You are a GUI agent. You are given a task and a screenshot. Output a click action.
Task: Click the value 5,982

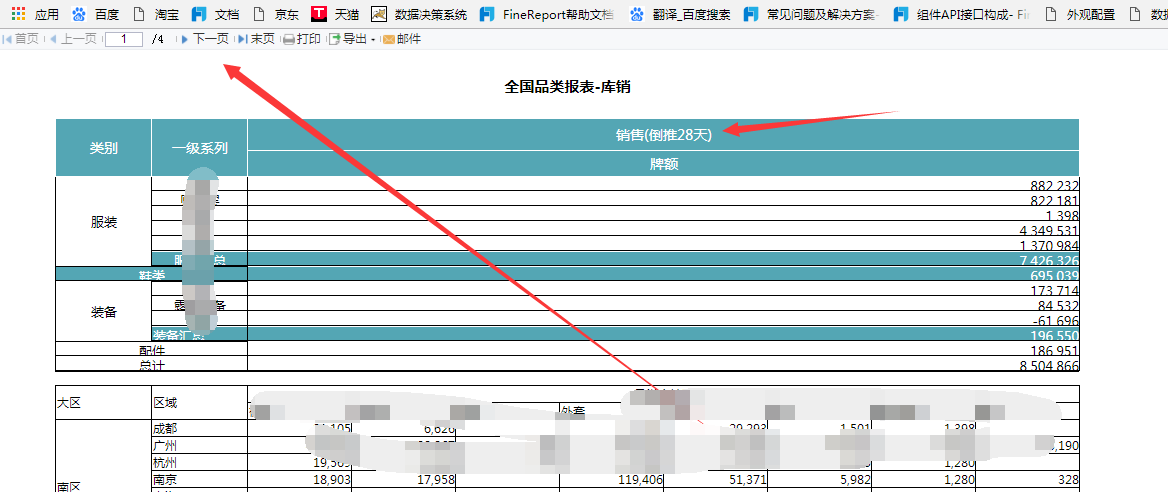click(856, 479)
